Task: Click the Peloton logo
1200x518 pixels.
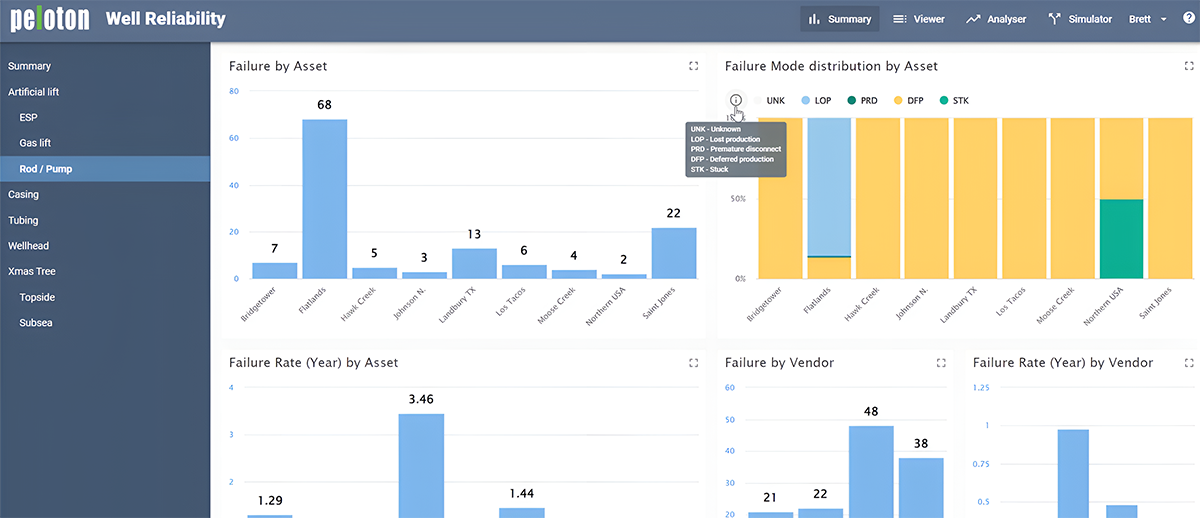Action: pyautogui.click(x=51, y=18)
